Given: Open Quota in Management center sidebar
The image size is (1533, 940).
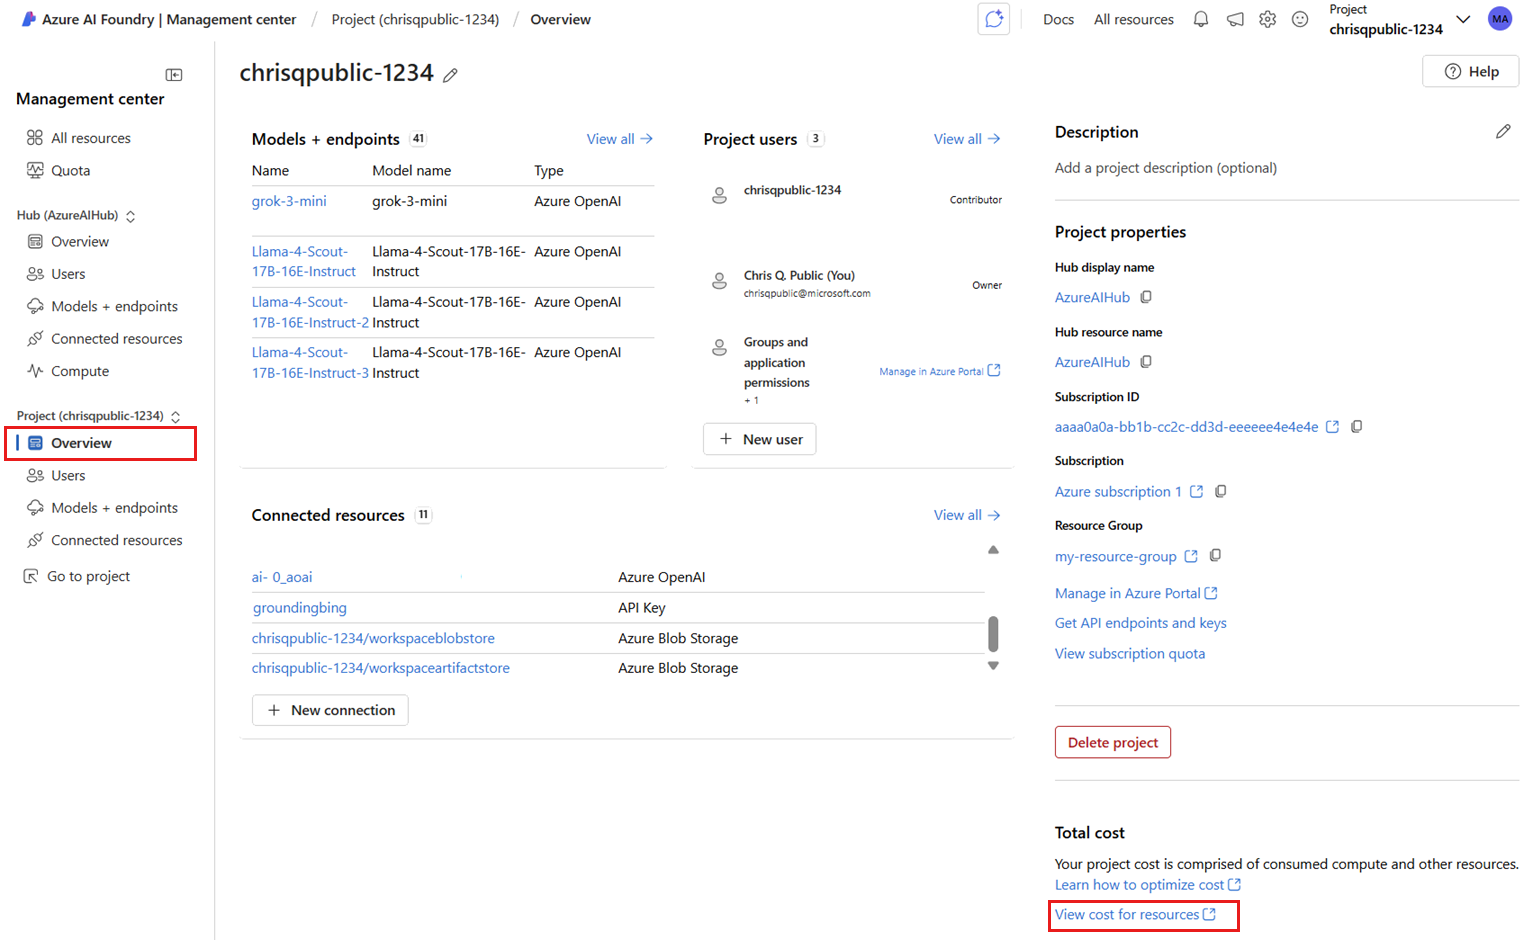Looking at the screenshot, I should (70, 170).
